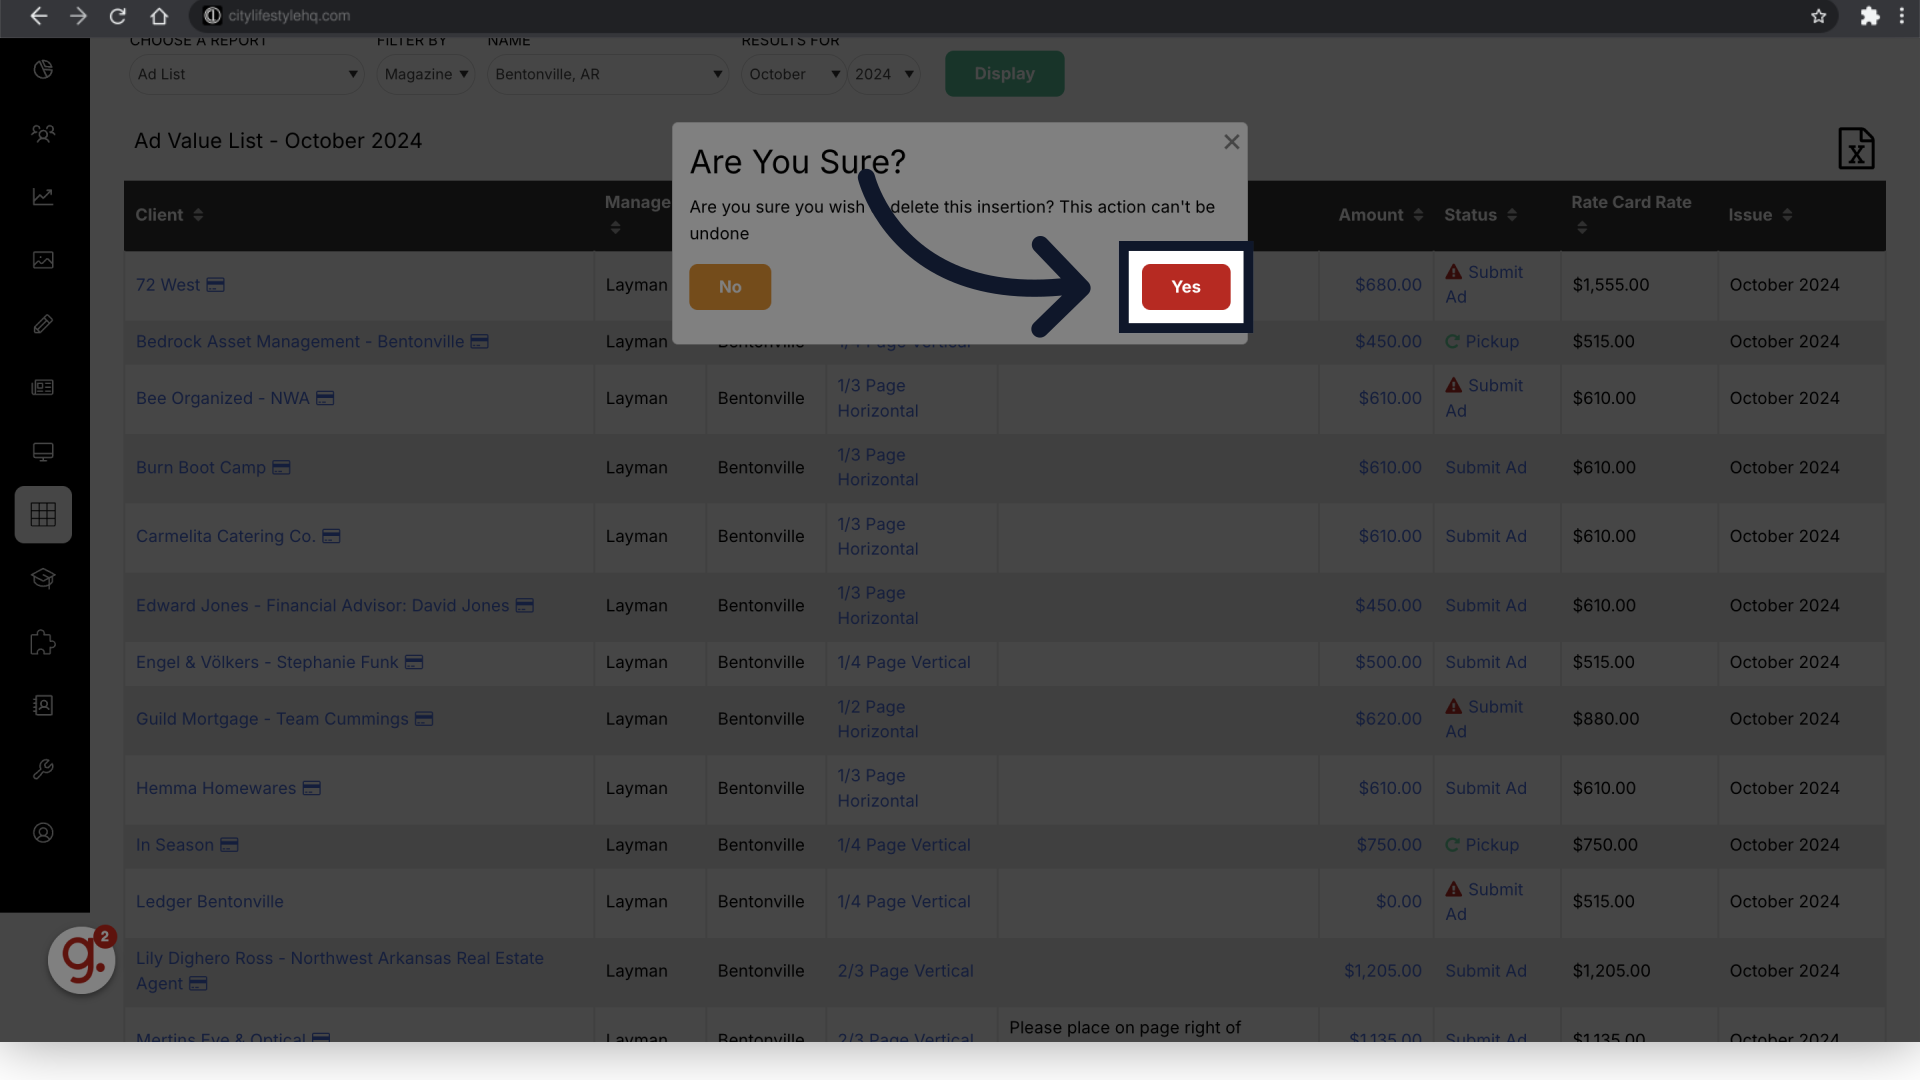Open the line chart analytics sidebar icon

point(43,197)
